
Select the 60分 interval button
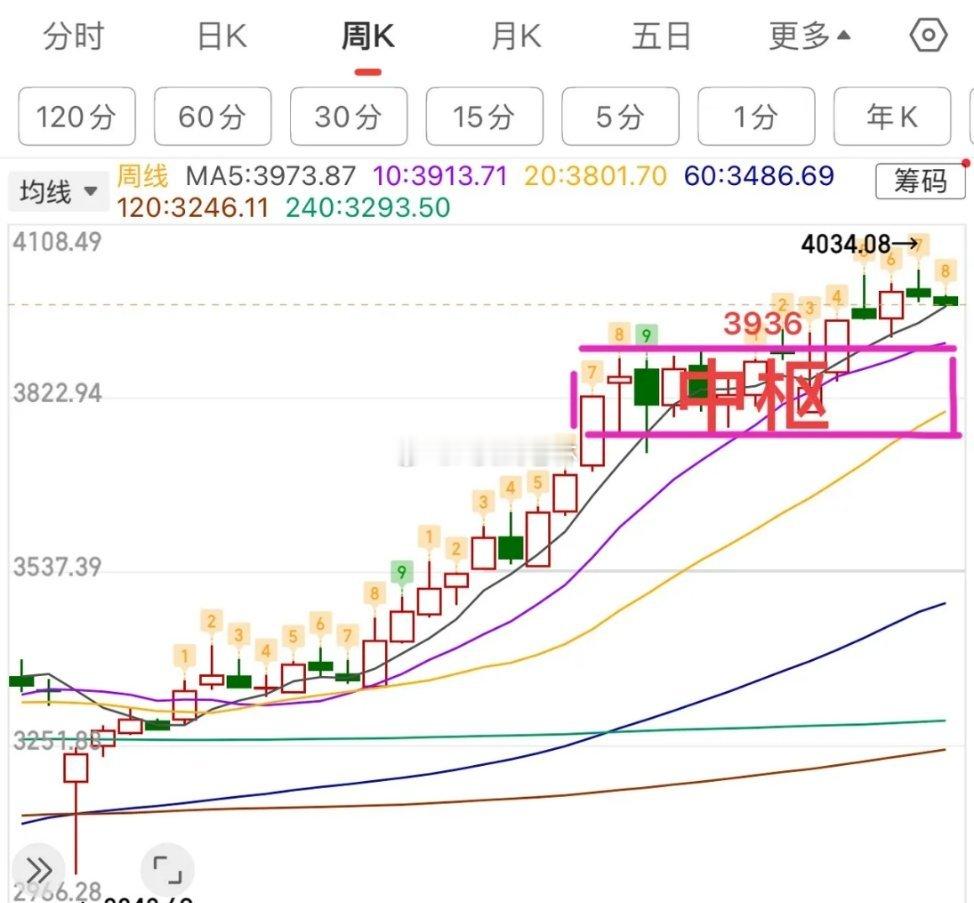tap(212, 116)
